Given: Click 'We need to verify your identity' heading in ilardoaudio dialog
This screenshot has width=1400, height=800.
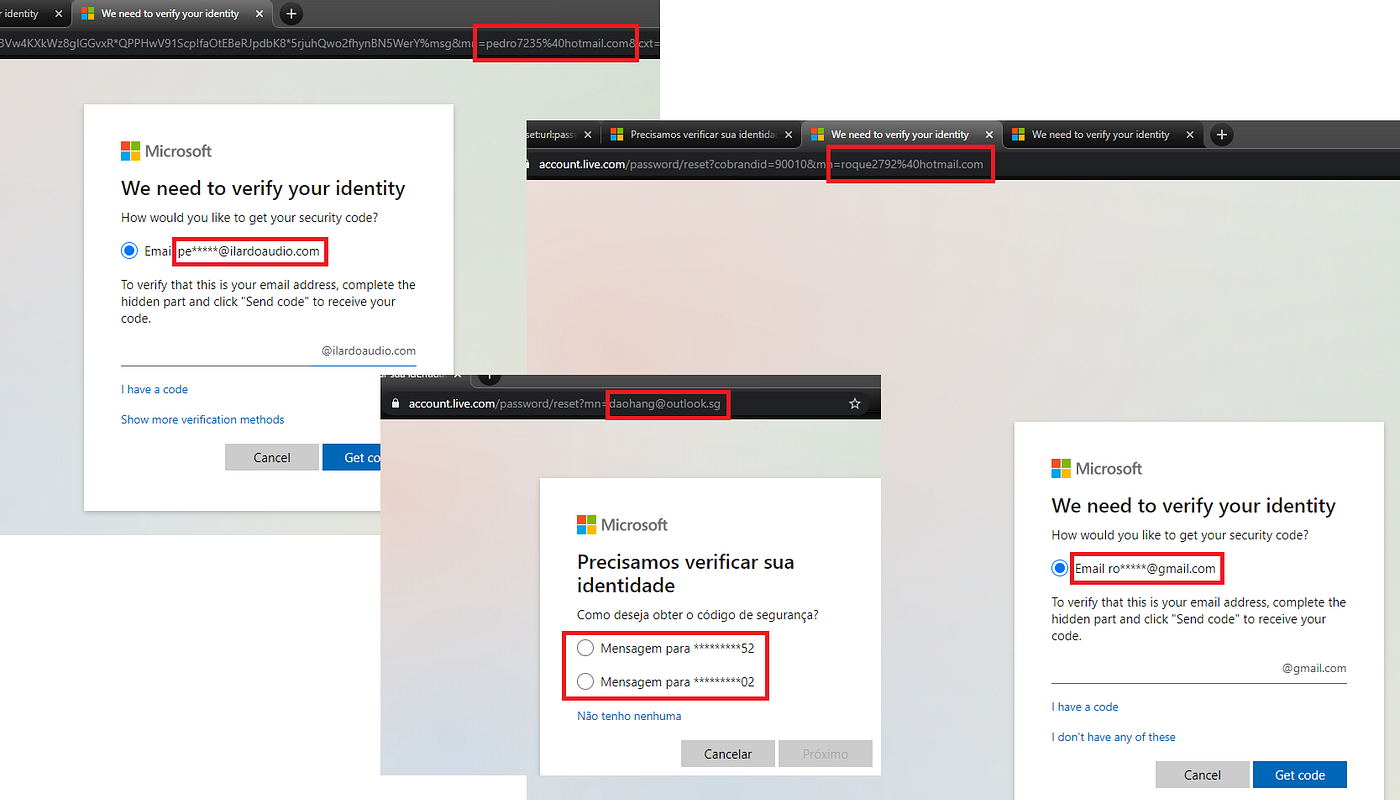Looking at the screenshot, I should (x=263, y=188).
